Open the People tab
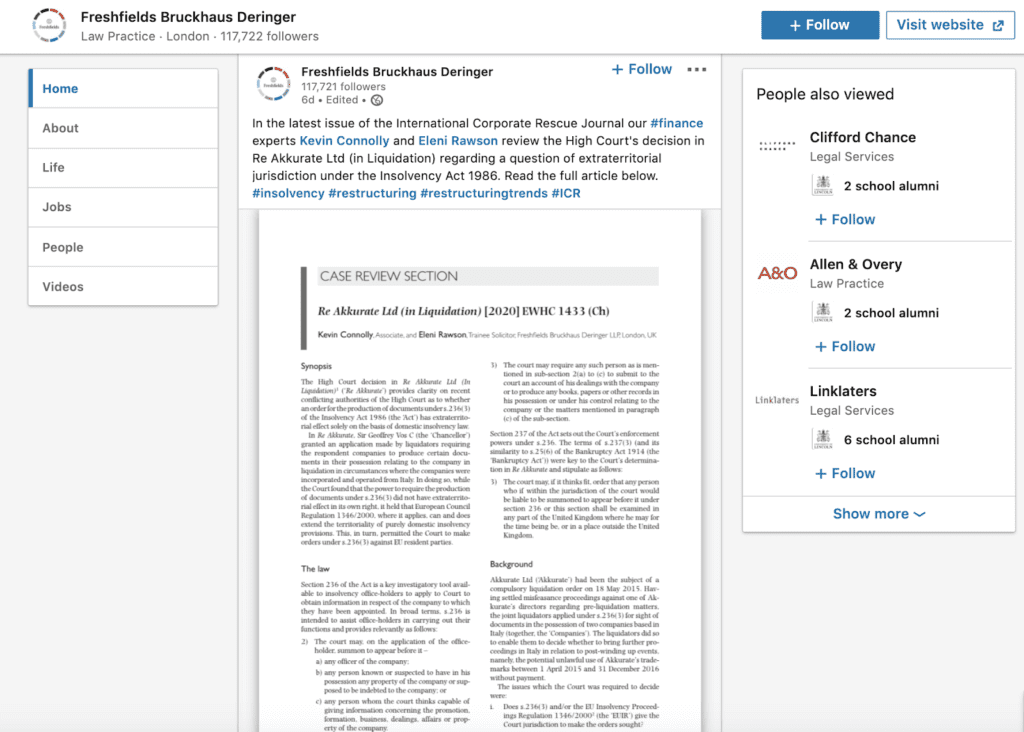 (123, 247)
